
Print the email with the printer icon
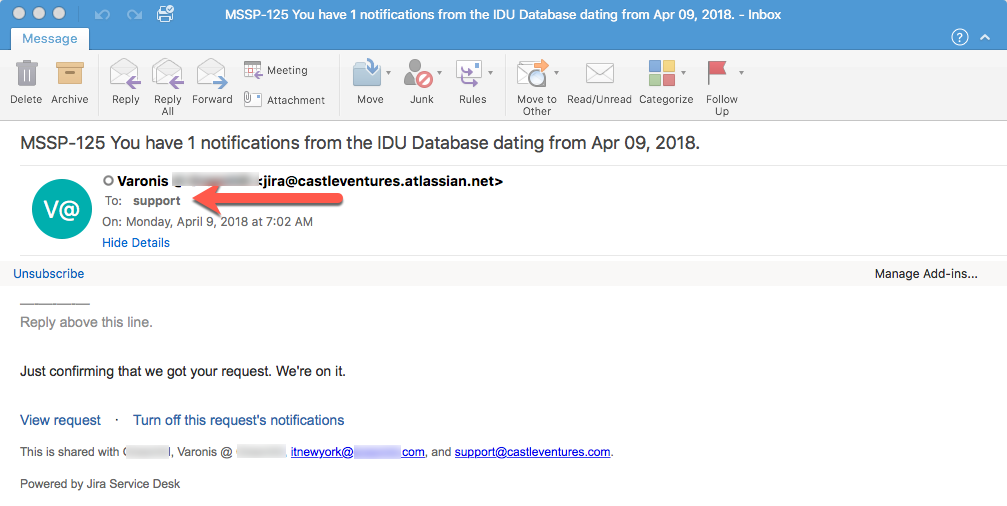(165, 13)
